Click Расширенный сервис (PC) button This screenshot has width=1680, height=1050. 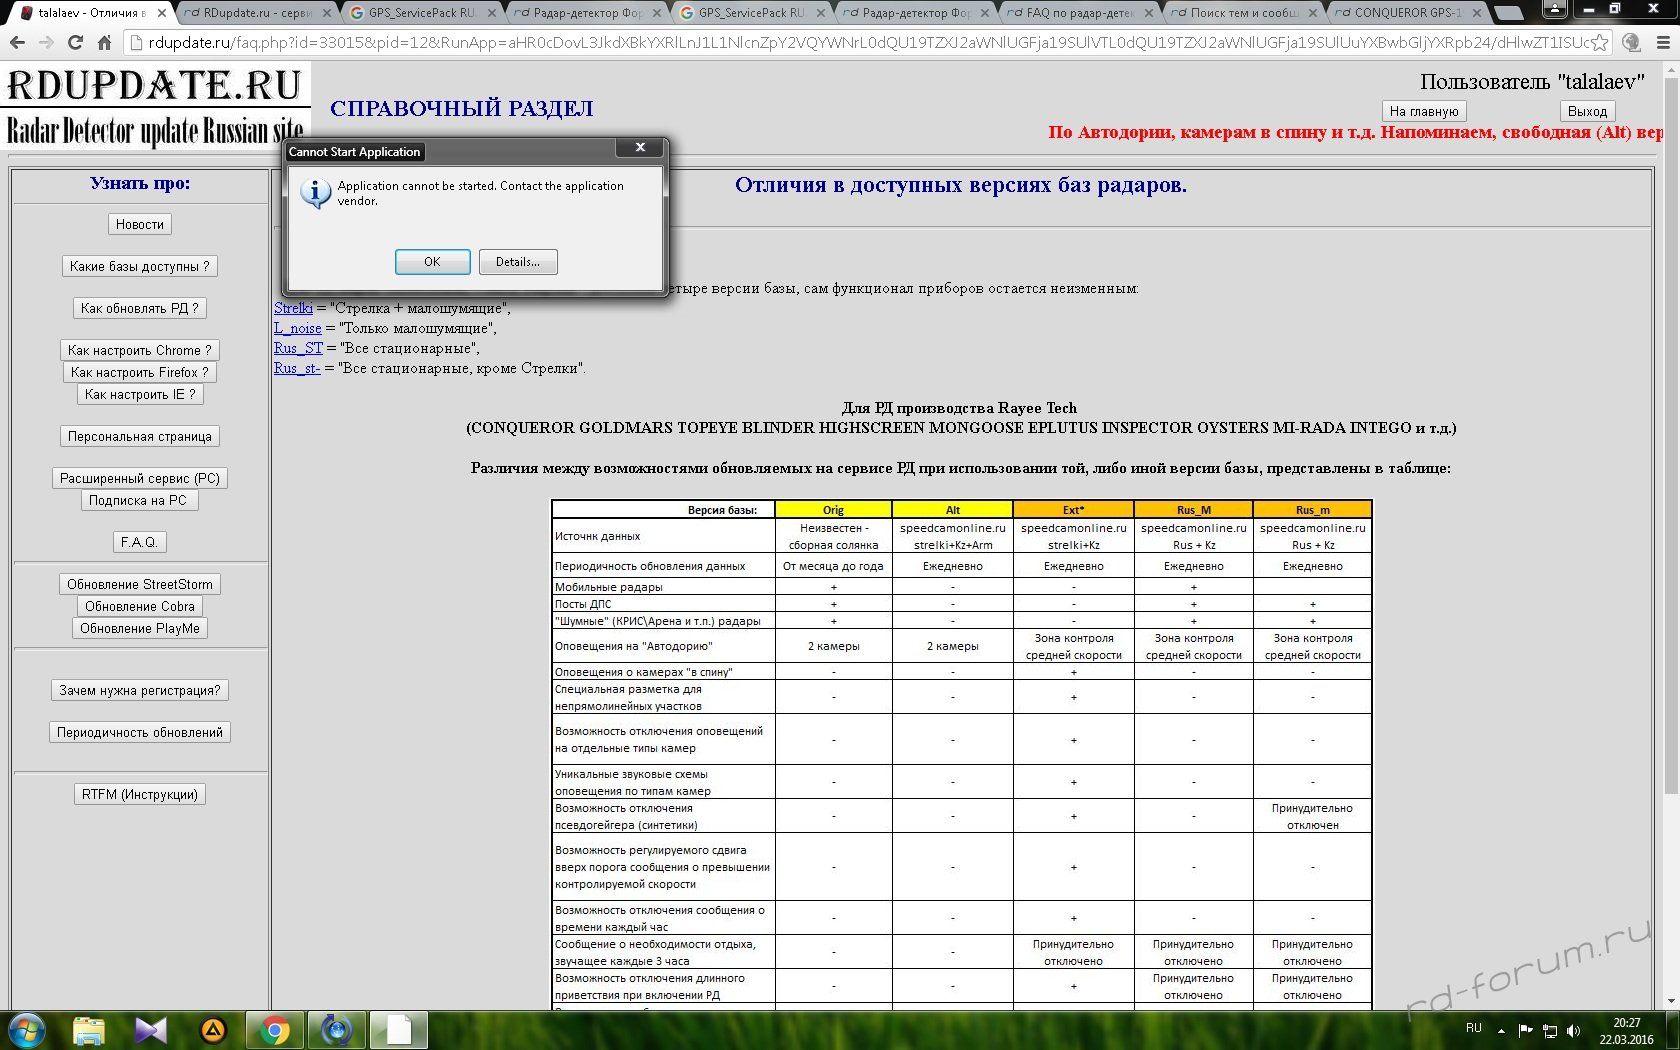[x=140, y=478]
